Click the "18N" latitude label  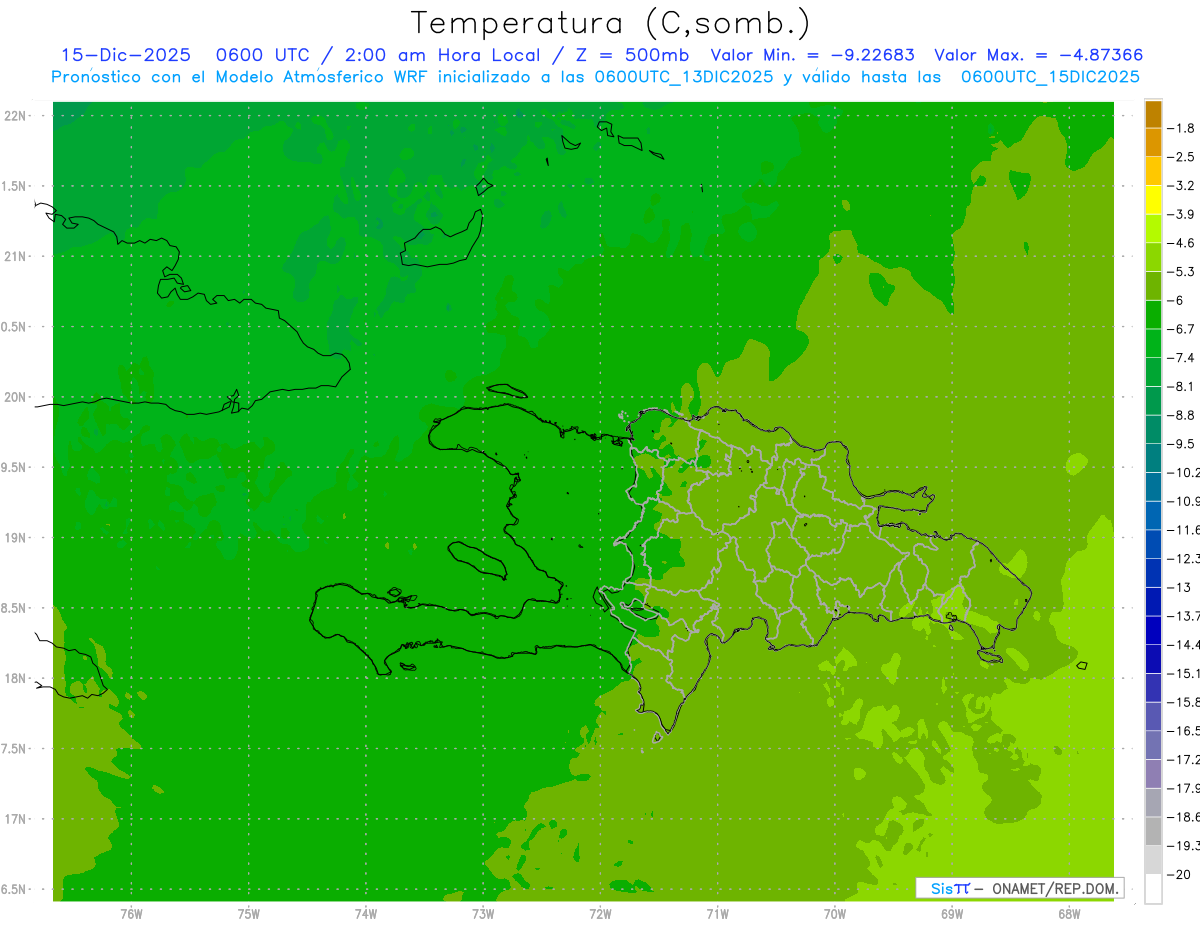click(16, 678)
